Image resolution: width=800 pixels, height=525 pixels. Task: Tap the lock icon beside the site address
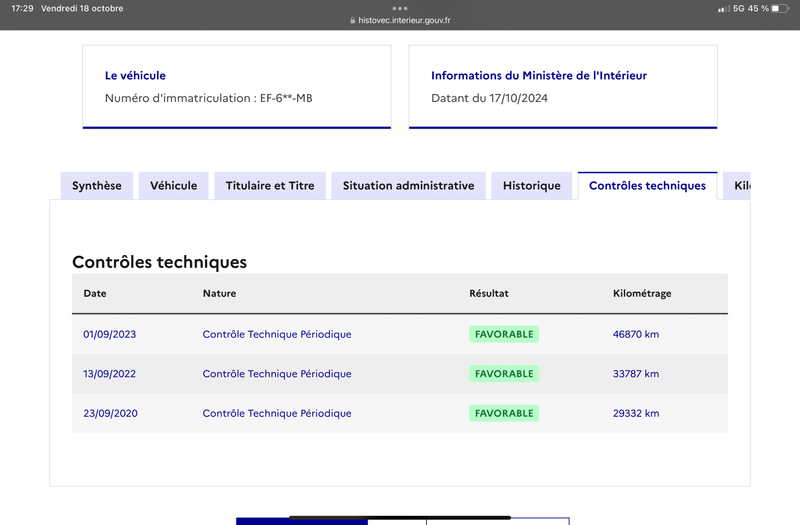click(353, 20)
